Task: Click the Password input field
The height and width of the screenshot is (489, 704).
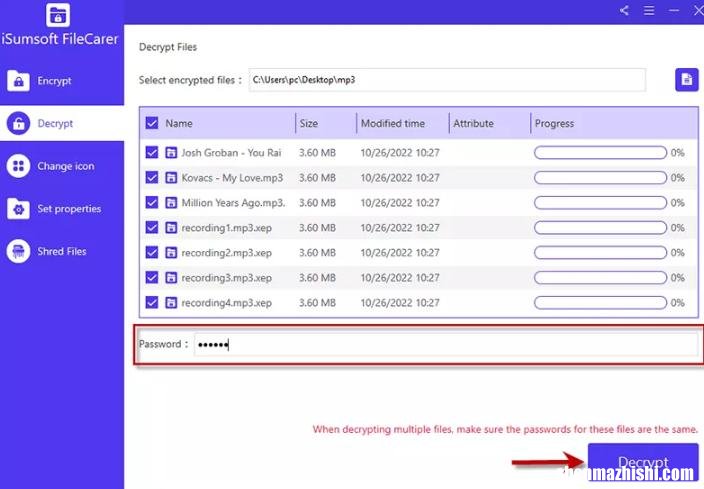Action: 446,344
